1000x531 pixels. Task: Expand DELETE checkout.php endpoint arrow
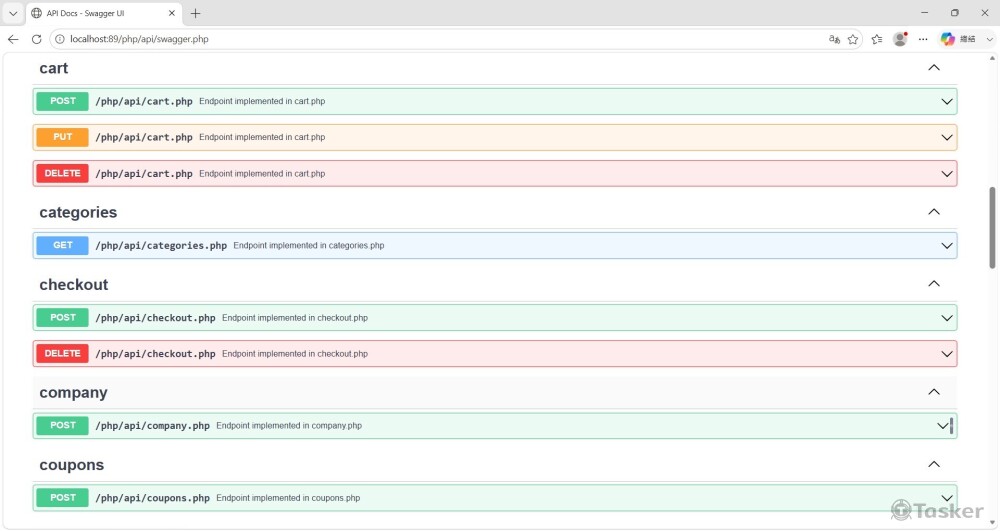[x=946, y=354]
